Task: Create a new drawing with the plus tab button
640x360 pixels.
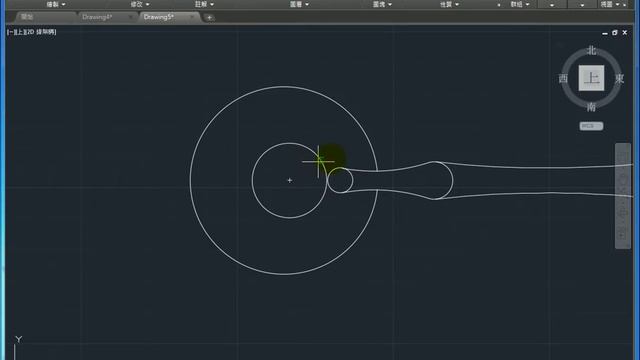Action: 209,18
